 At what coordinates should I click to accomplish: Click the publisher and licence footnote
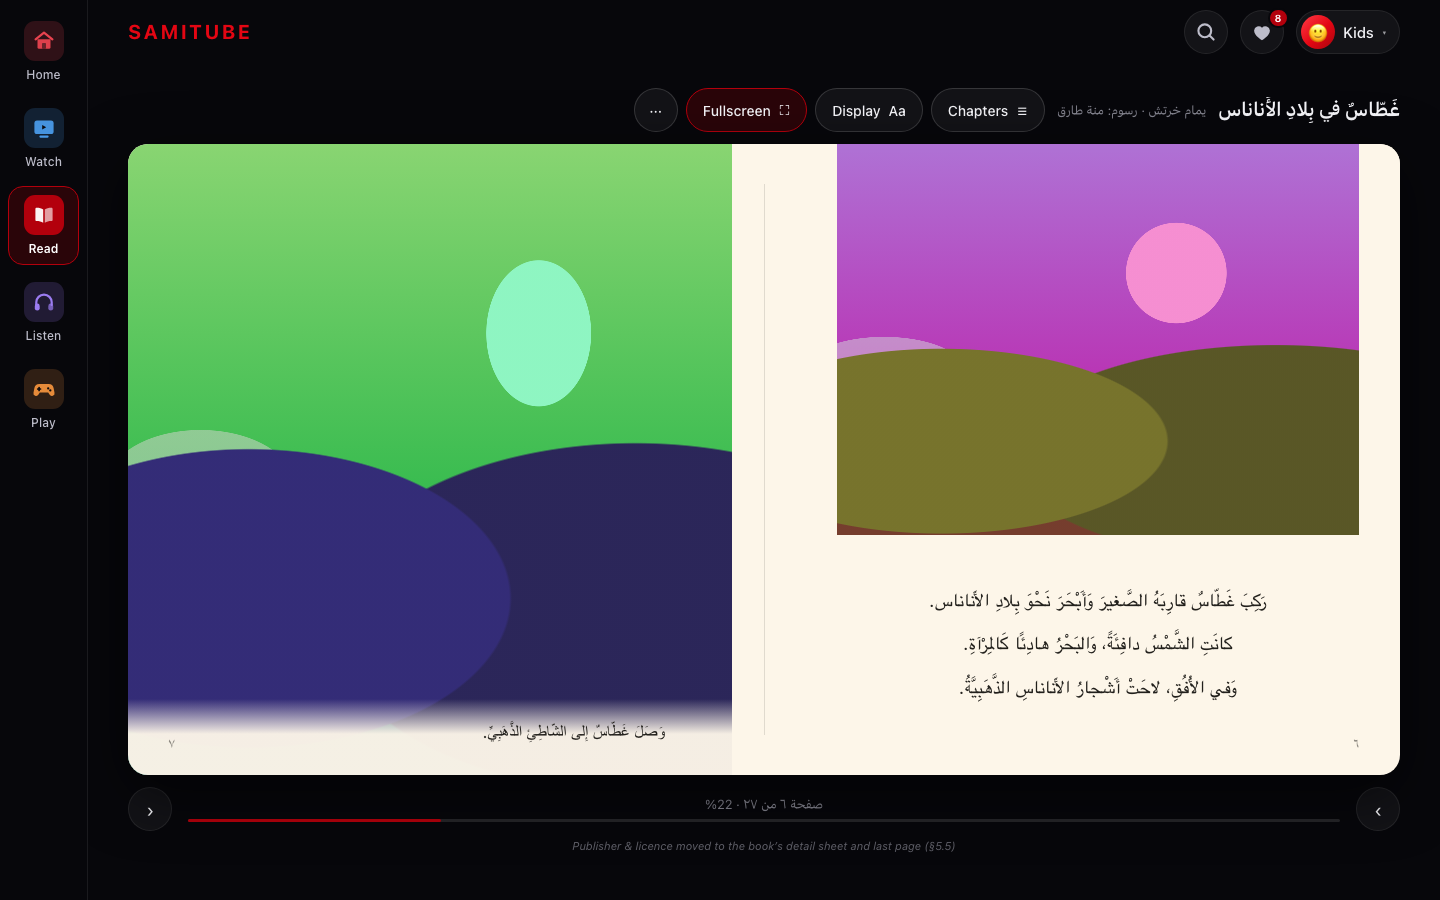point(764,846)
